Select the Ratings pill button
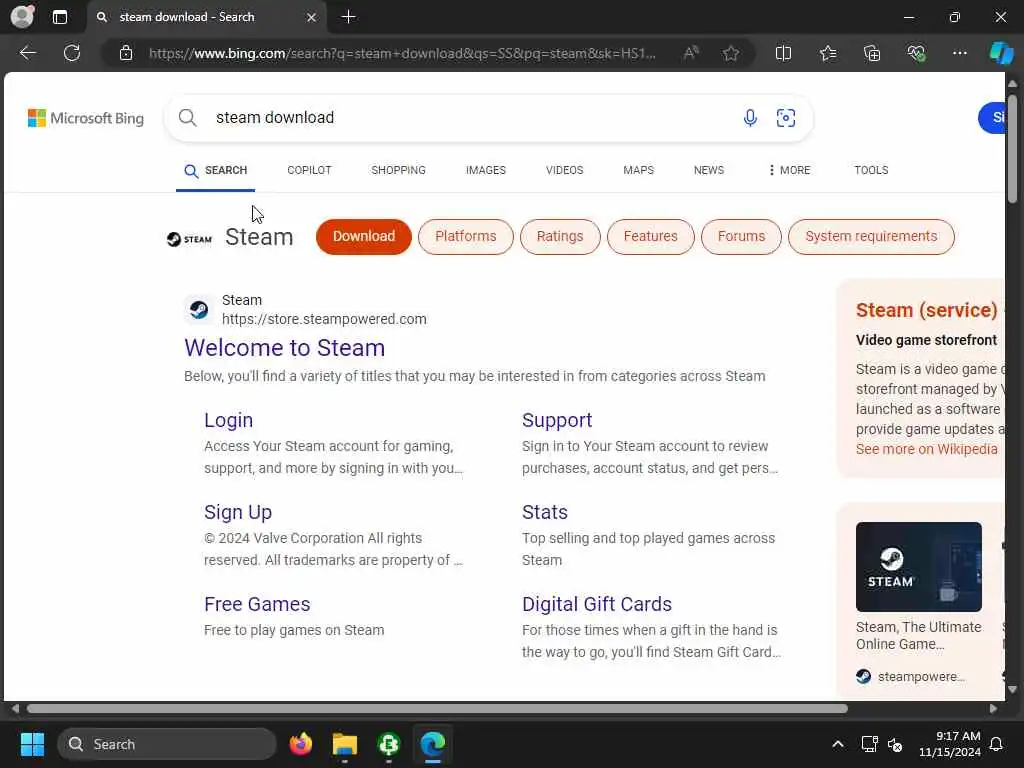Image resolution: width=1024 pixels, height=768 pixels. tap(560, 236)
